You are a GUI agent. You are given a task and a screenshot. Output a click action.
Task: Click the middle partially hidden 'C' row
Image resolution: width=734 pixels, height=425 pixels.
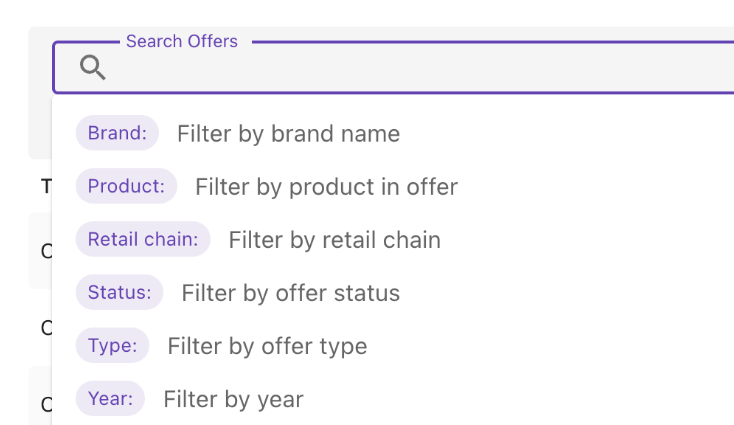[45, 327]
